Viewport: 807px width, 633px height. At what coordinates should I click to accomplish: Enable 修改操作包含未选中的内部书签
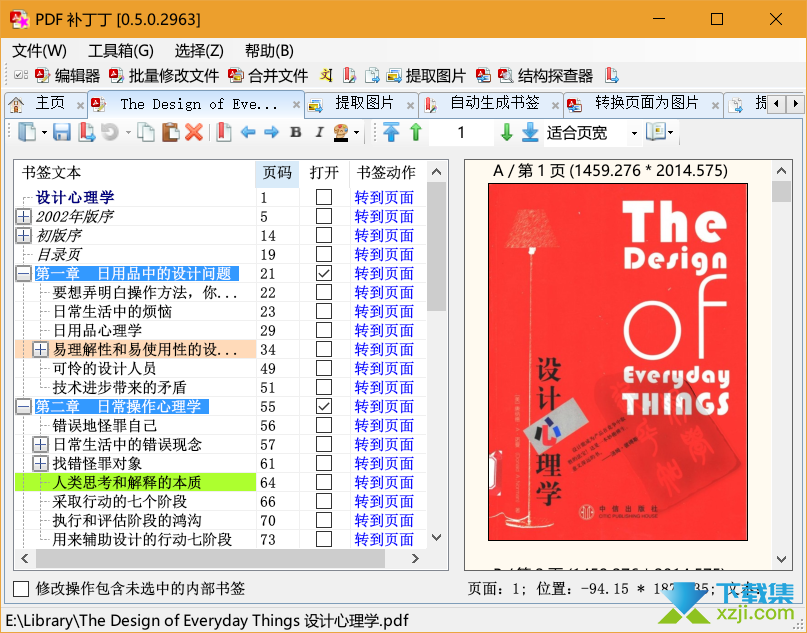pyautogui.click(x=21, y=589)
